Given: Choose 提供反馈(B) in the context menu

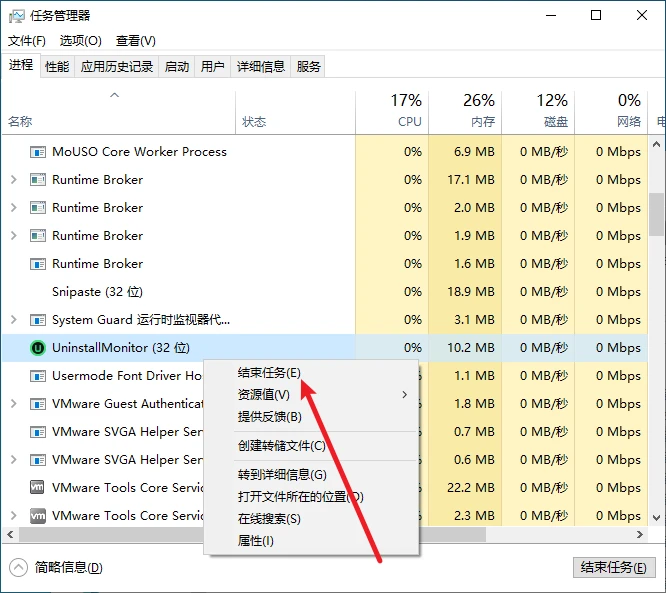Looking at the screenshot, I should click(311, 417).
